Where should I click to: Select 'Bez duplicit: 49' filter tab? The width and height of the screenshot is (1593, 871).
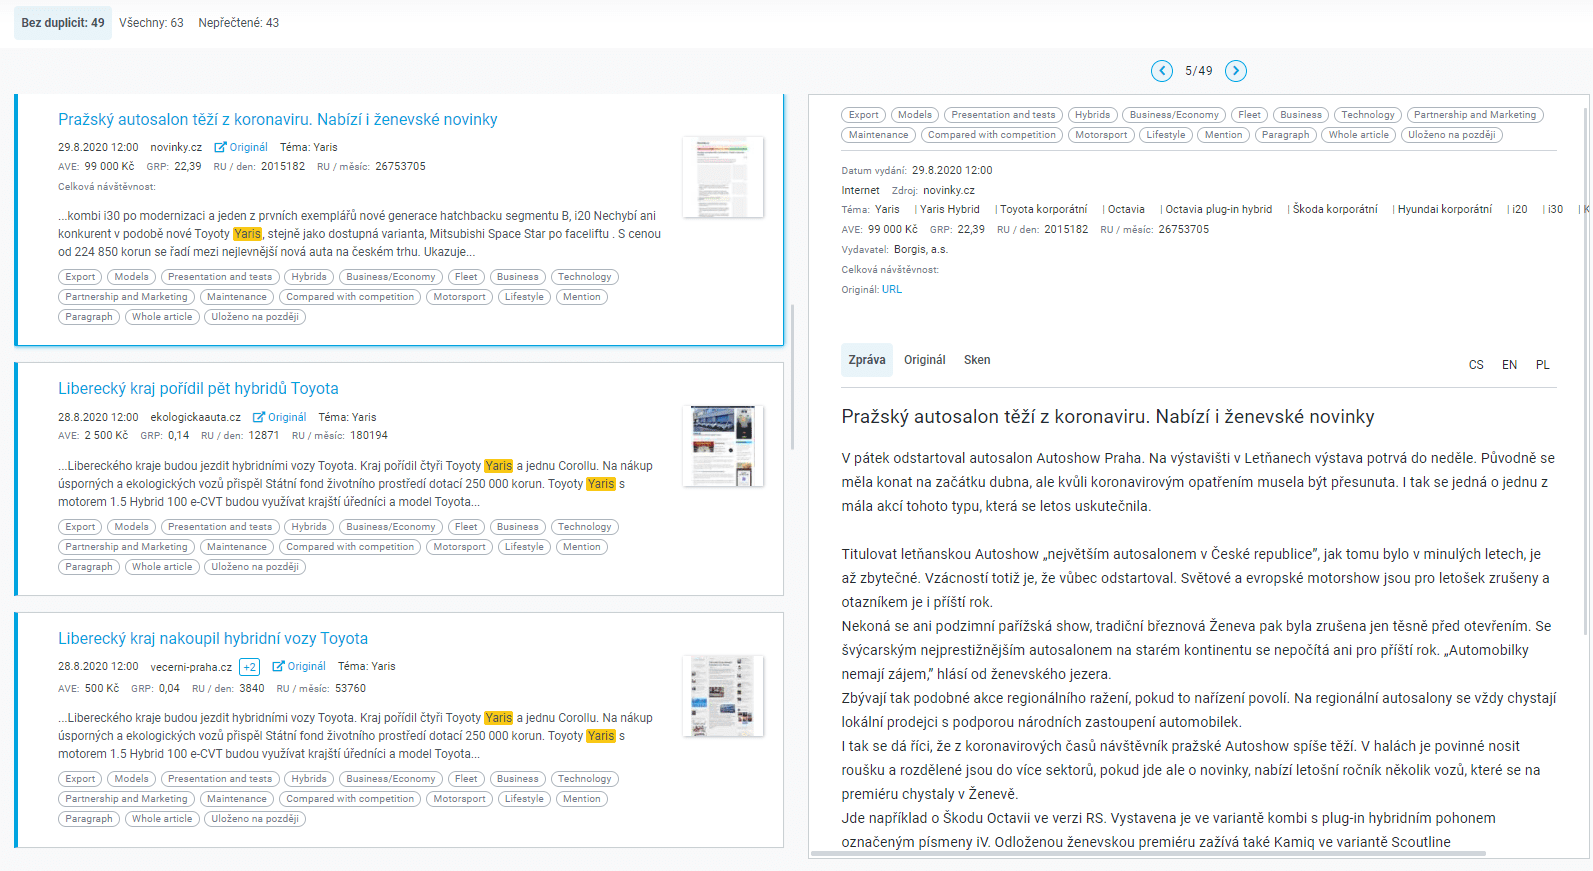tap(63, 23)
